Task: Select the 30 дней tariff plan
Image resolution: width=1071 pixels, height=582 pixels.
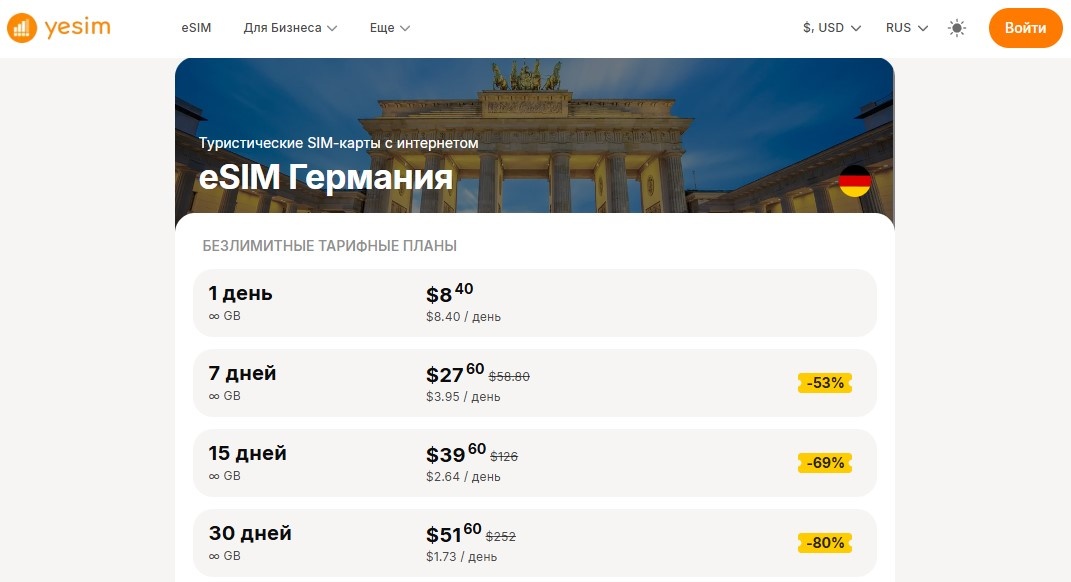Action: [x=535, y=543]
